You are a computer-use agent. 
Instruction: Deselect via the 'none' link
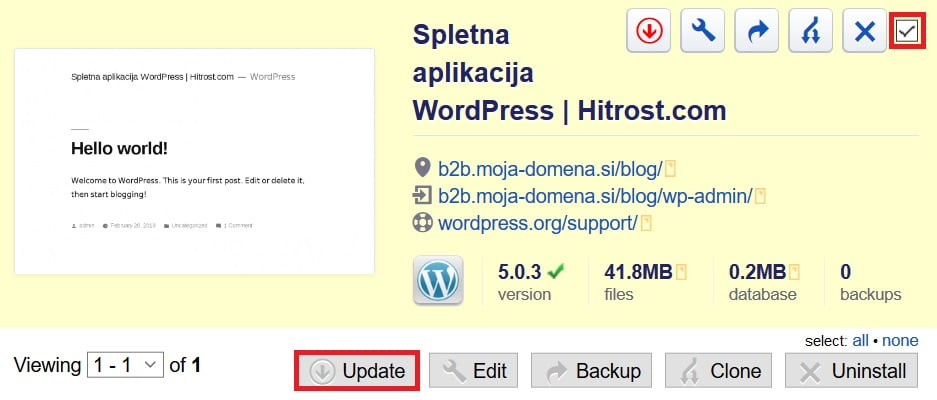pyautogui.click(x=900, y=341)
